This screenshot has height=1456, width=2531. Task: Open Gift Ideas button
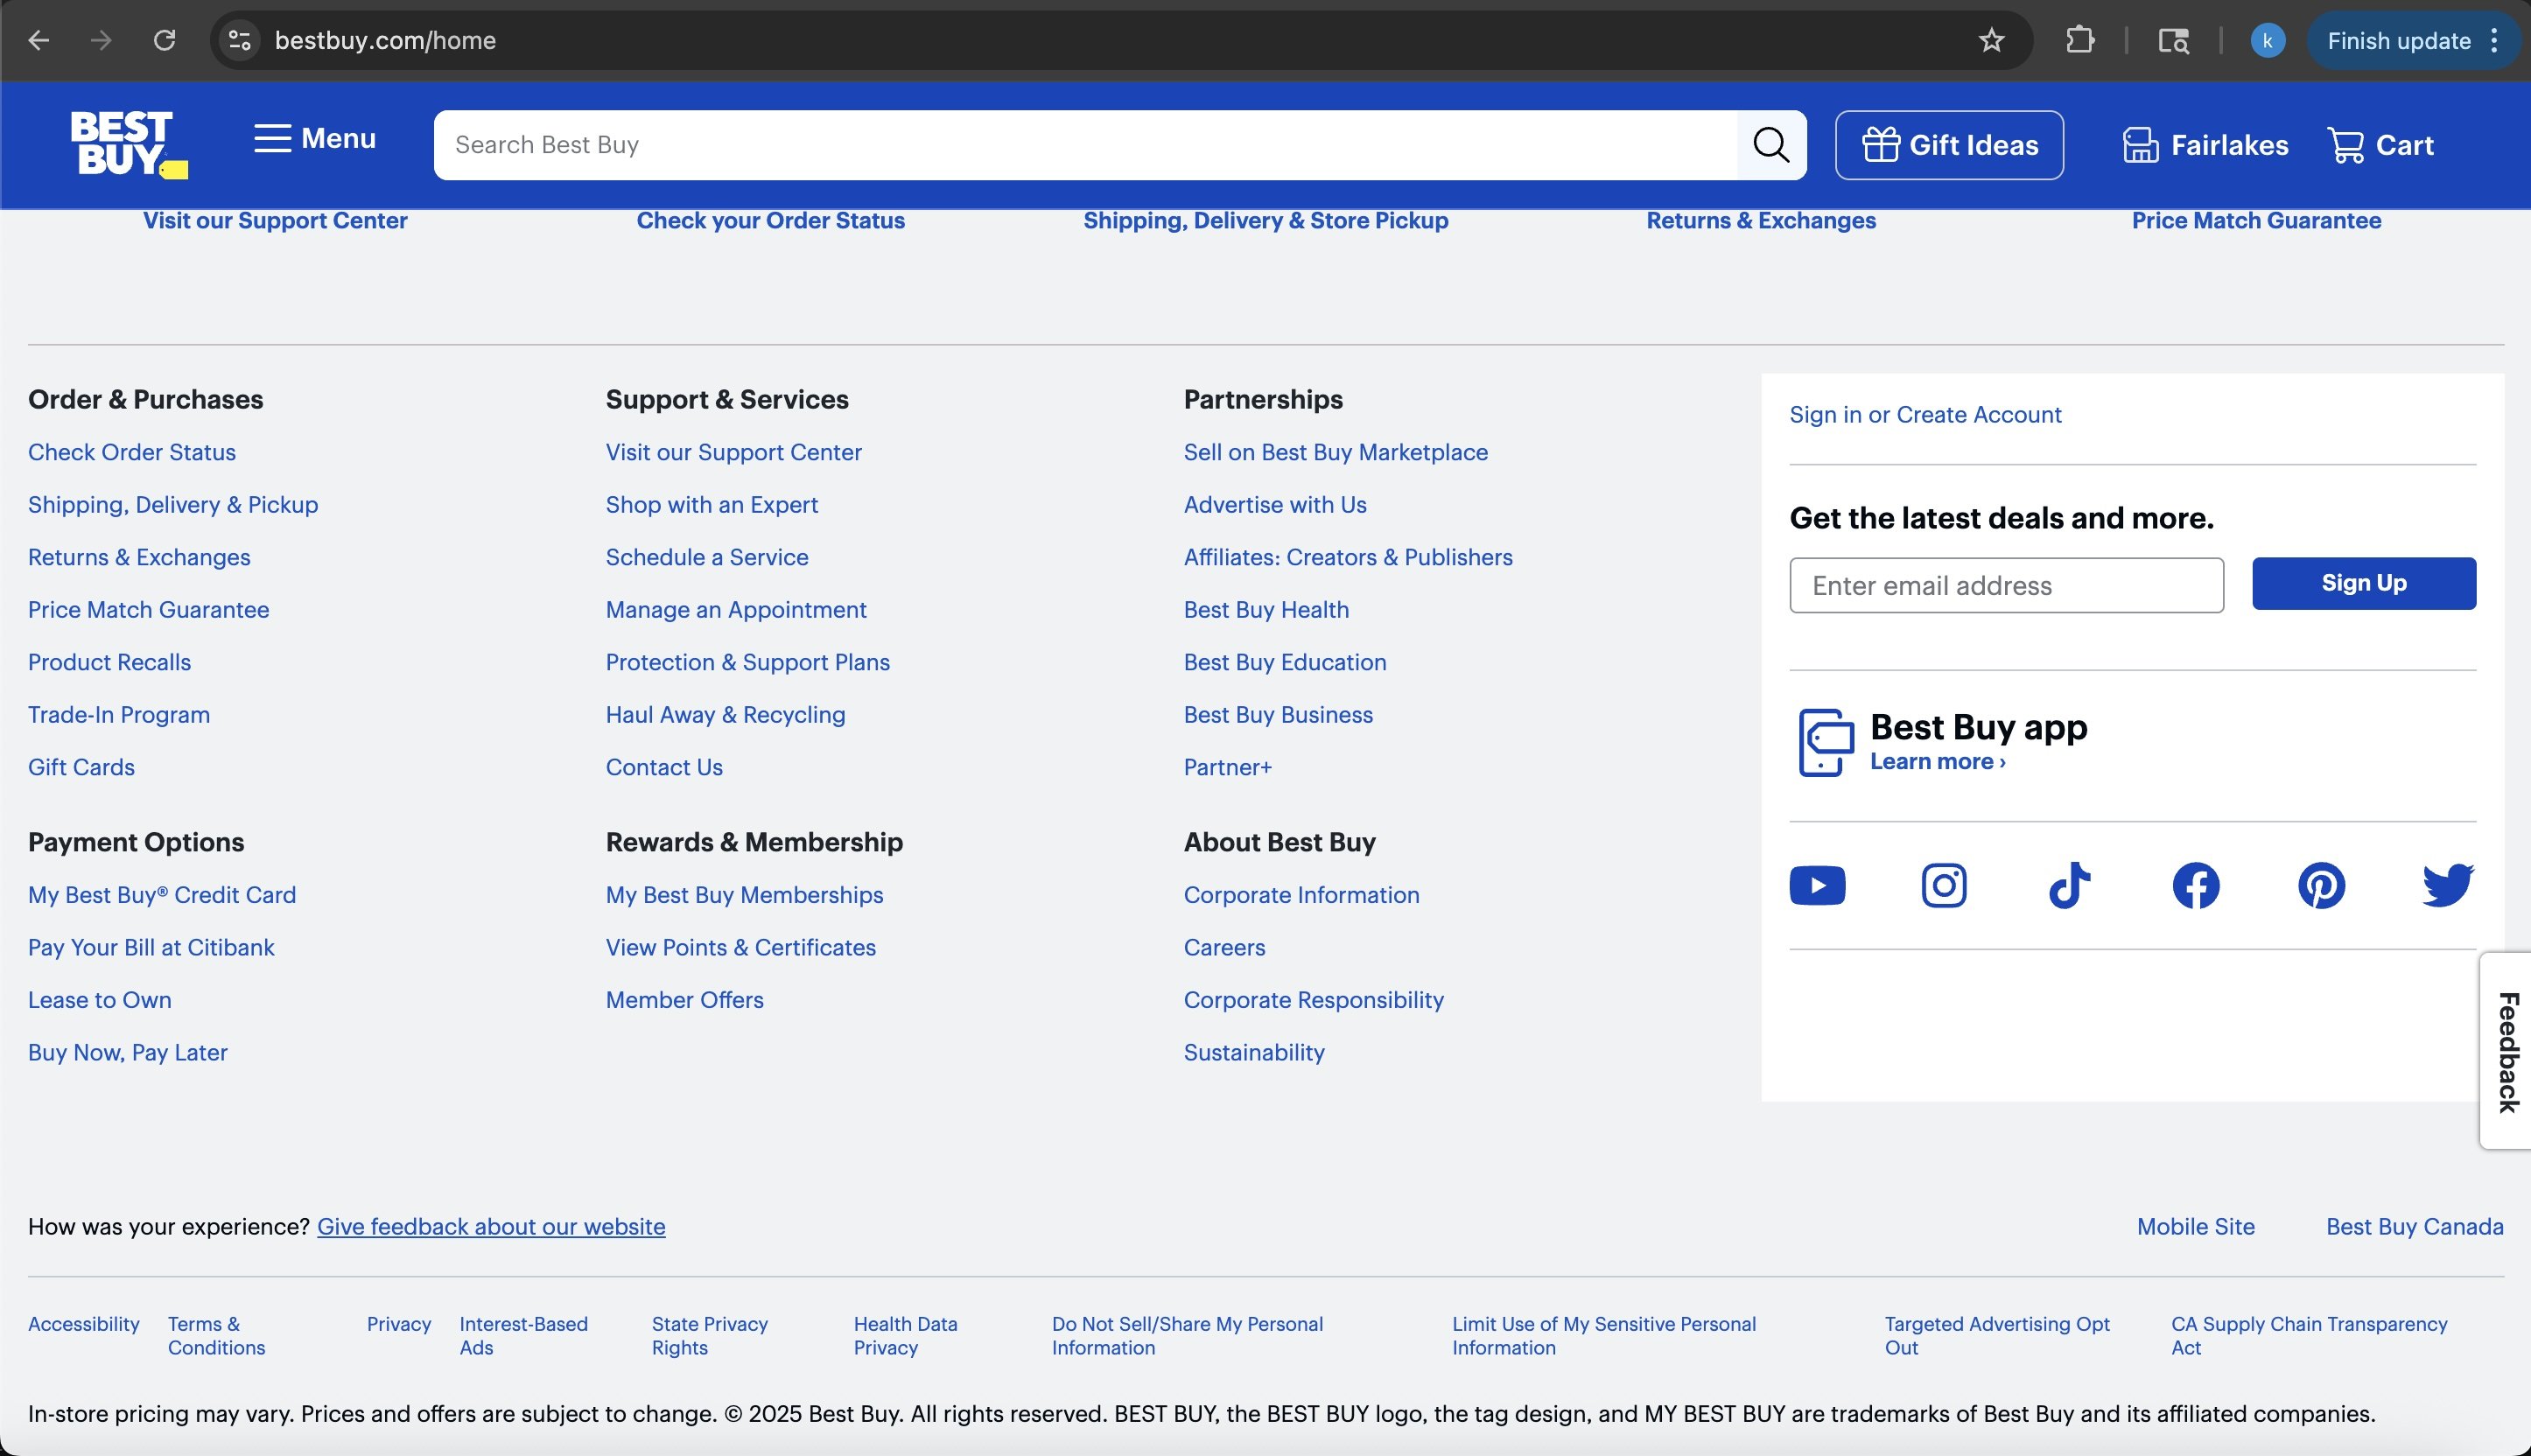[x=1949, y=145]
